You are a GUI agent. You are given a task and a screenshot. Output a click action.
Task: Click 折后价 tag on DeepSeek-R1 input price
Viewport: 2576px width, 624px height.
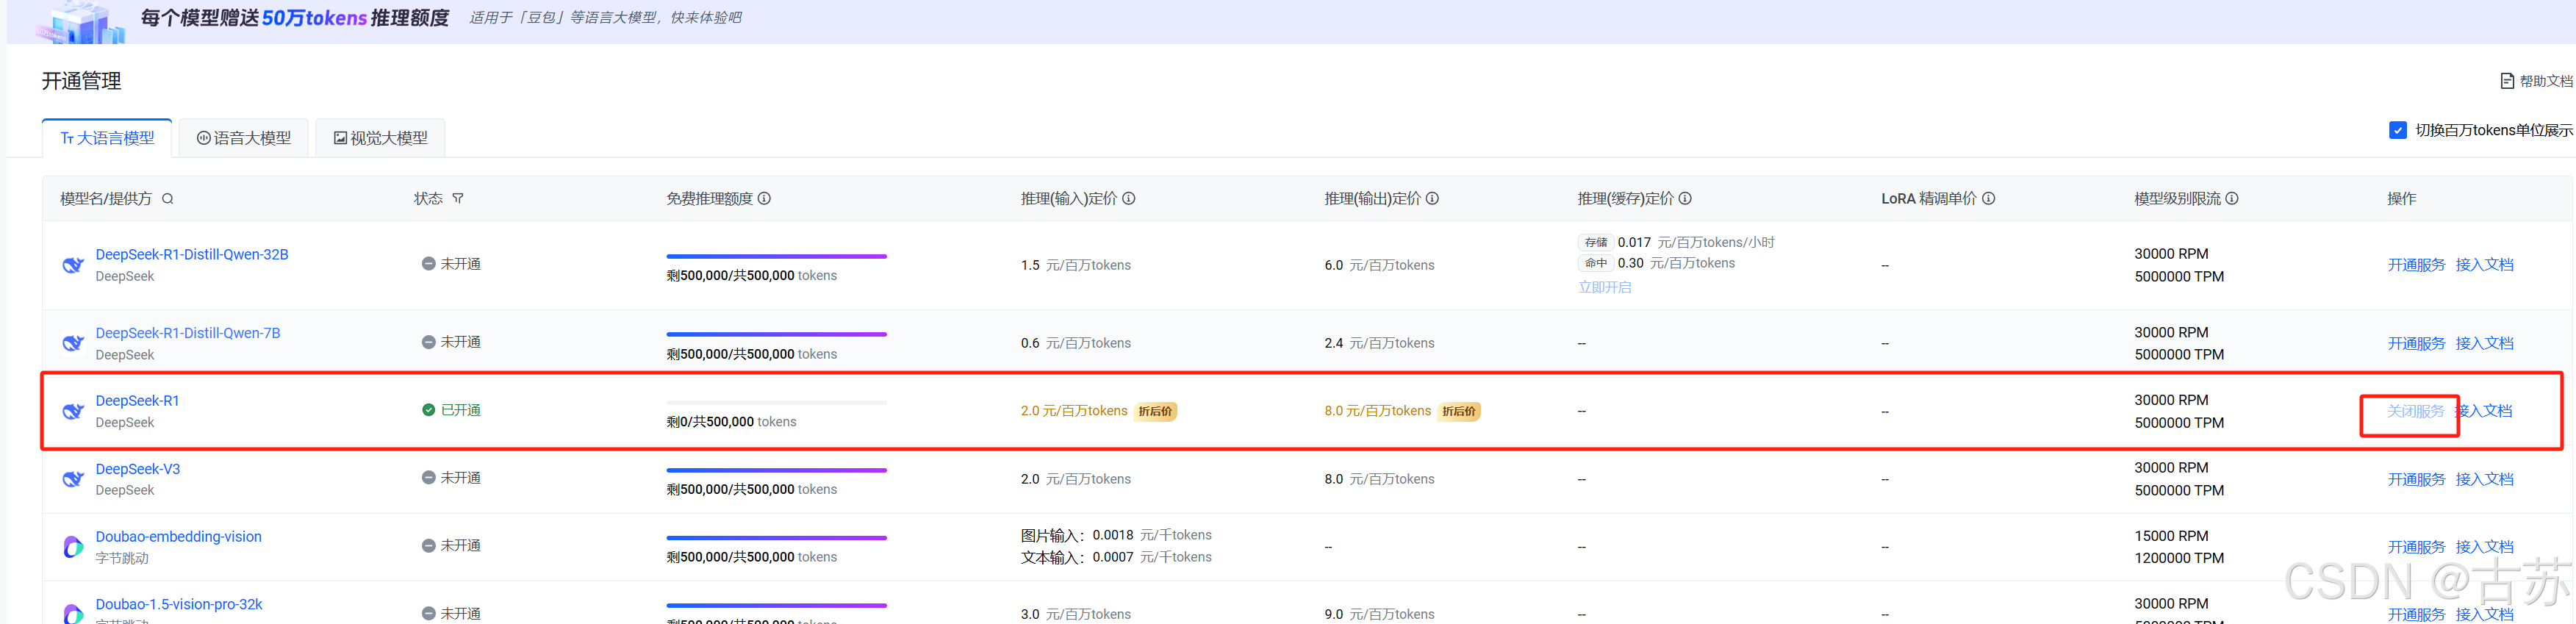[1155, 411]
